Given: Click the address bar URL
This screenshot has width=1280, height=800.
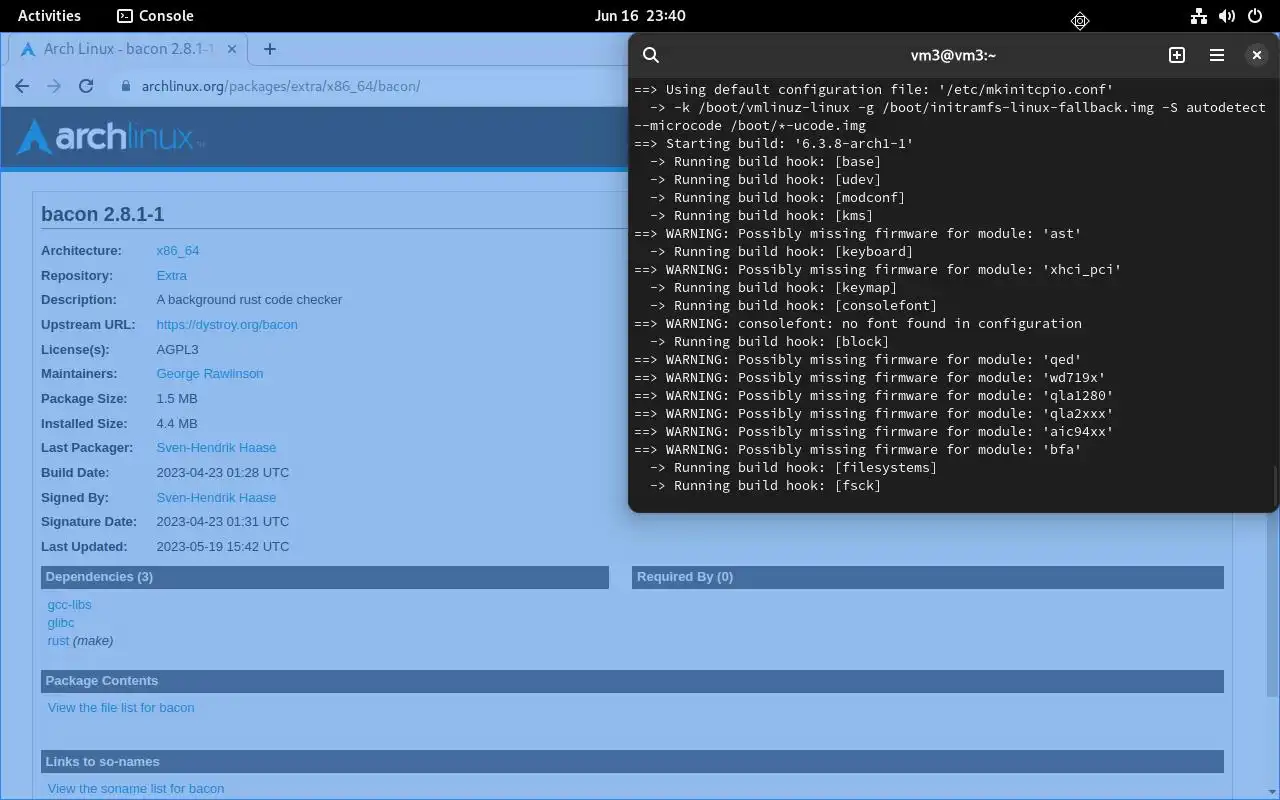Looking at the screenshot, I should pyautogui.click(x=281, y=86).
